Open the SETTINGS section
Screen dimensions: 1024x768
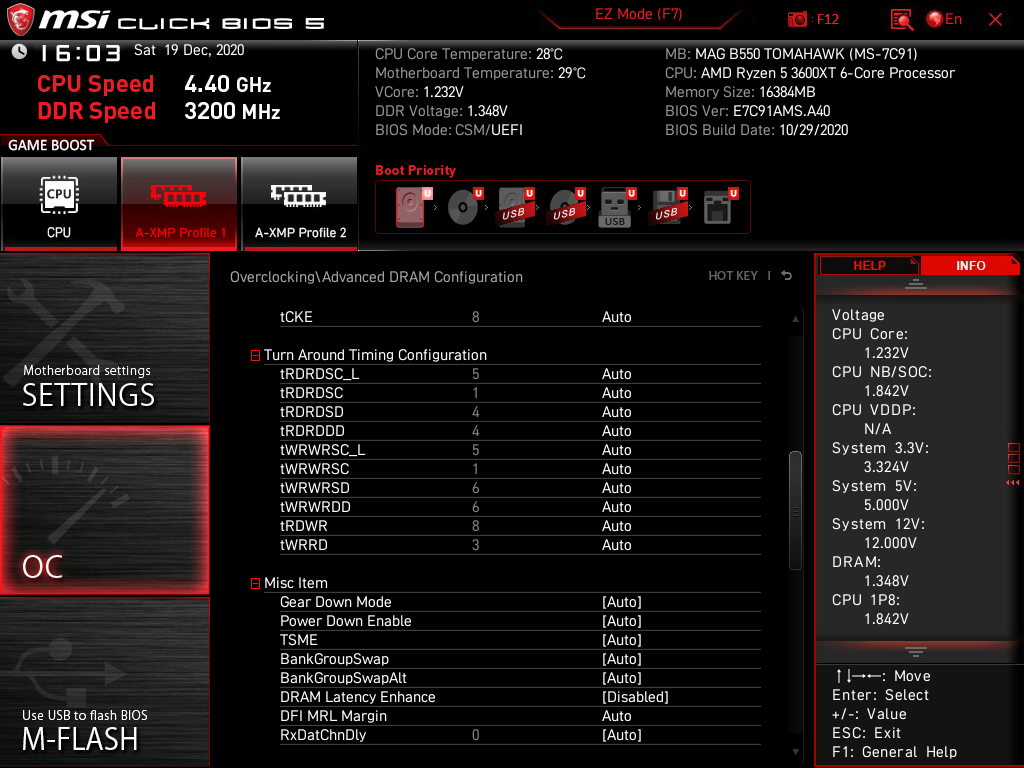click(x=104, y=338)
